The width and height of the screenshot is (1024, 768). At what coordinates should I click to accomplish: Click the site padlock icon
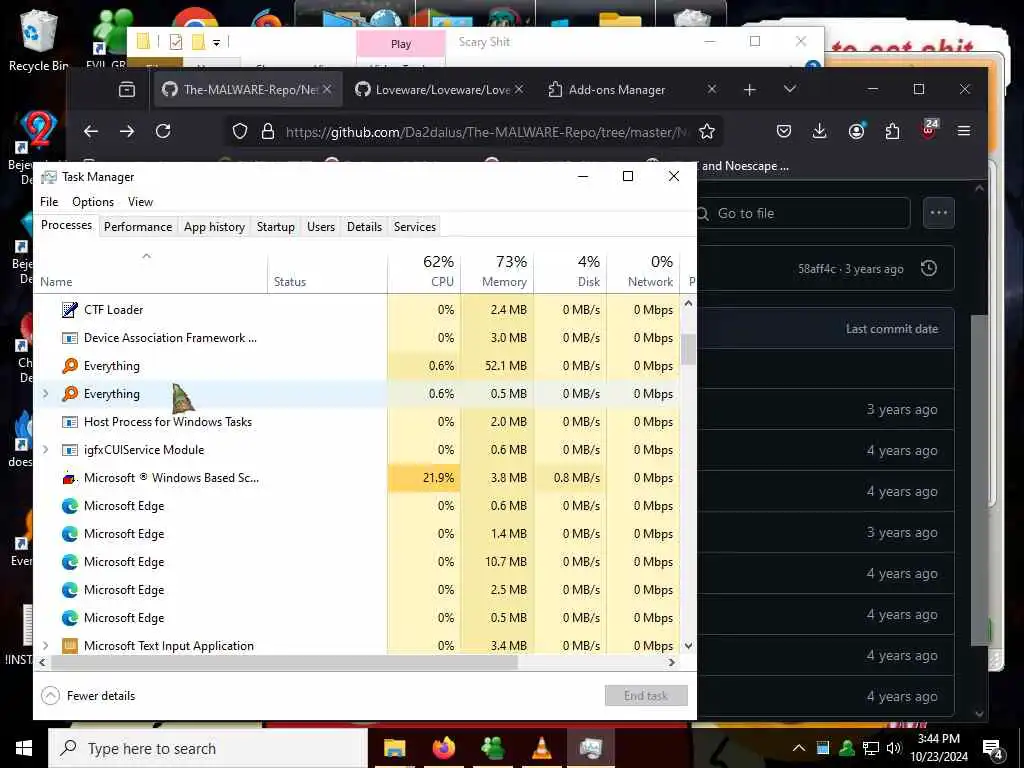[x=268, y=132]
